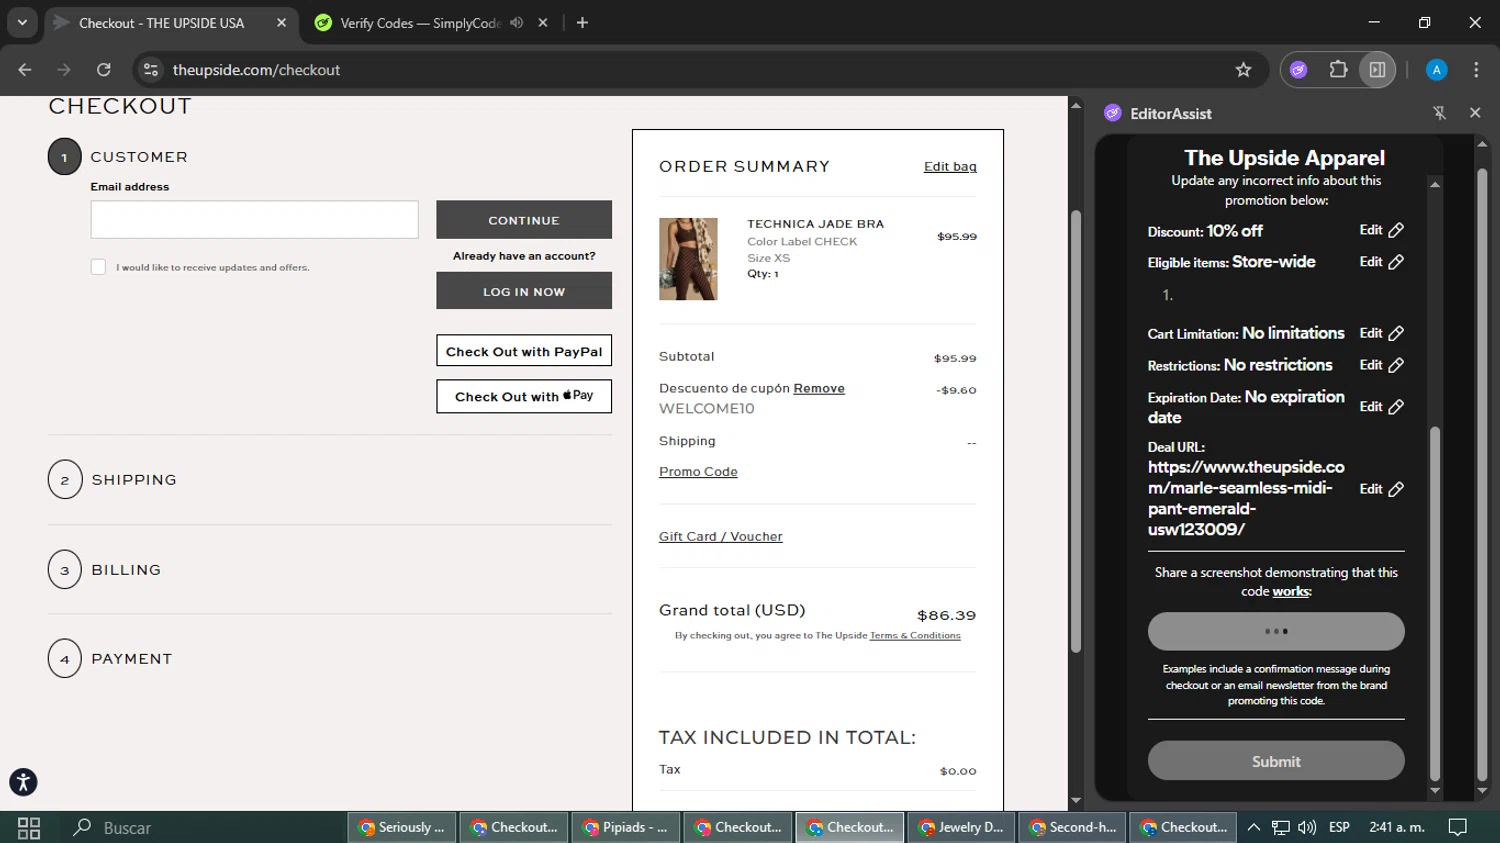The width and height of the screenshot is (1500, 843).
Task: Pin the EditorAssist panel
Action: [x=1440, y=113]
